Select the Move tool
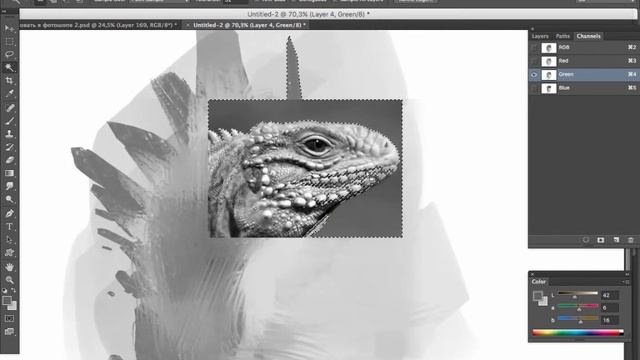This screenshot has width=640, height=360. pyautogui.click(x=9, y=28)
